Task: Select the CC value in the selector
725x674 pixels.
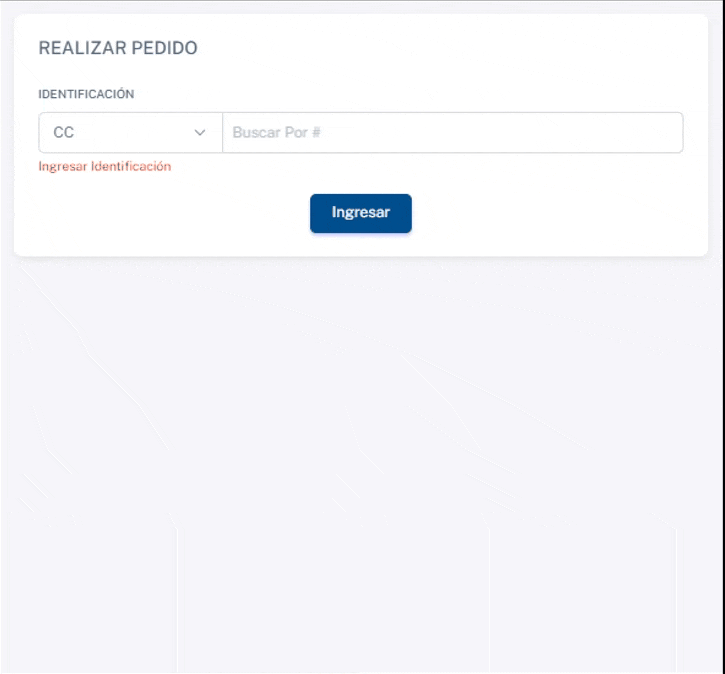Action: point(64,132)
